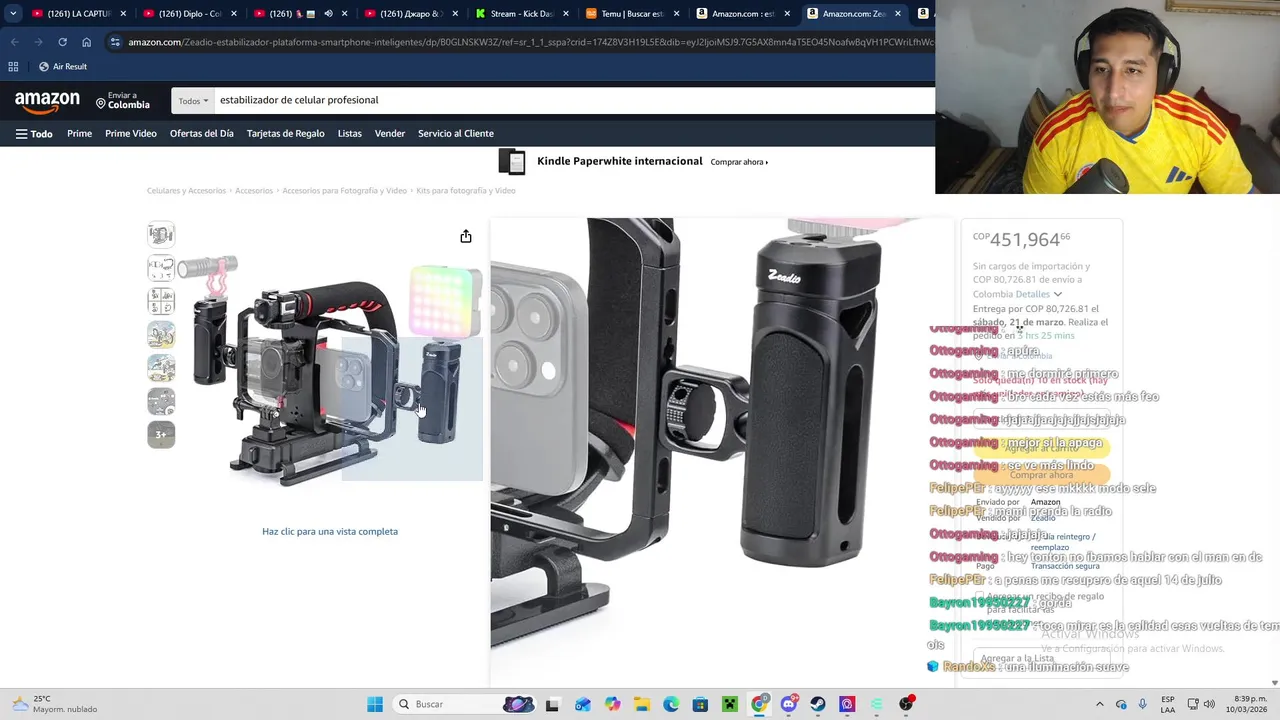Open Kits para fotografía y Video breadcrumb

click(x=466, y=190)
